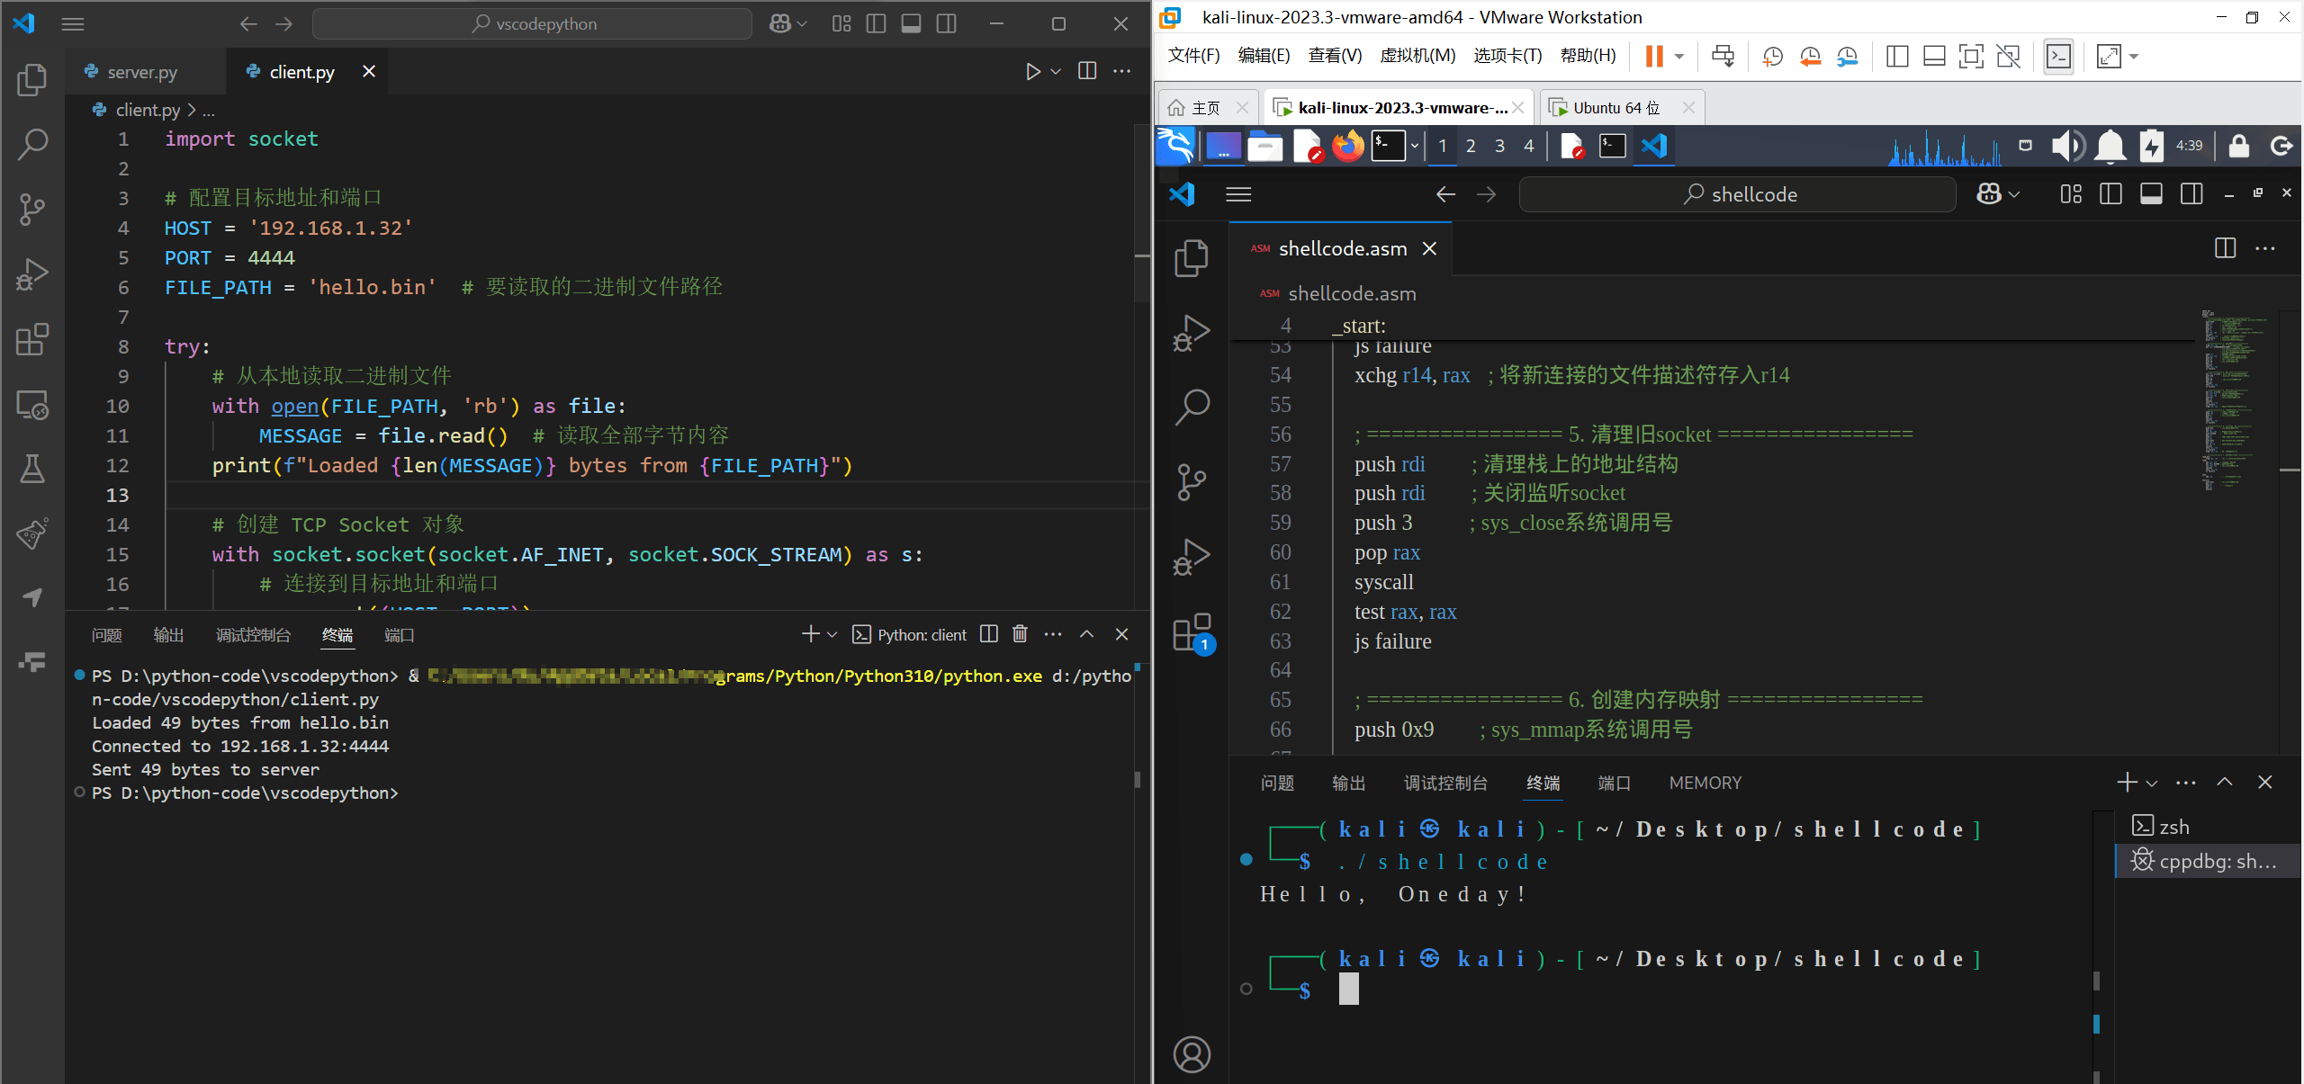Kill terminal using trash icon
The height and width of the screenshot is (1084, 2304).
(x=1020, y=634)
